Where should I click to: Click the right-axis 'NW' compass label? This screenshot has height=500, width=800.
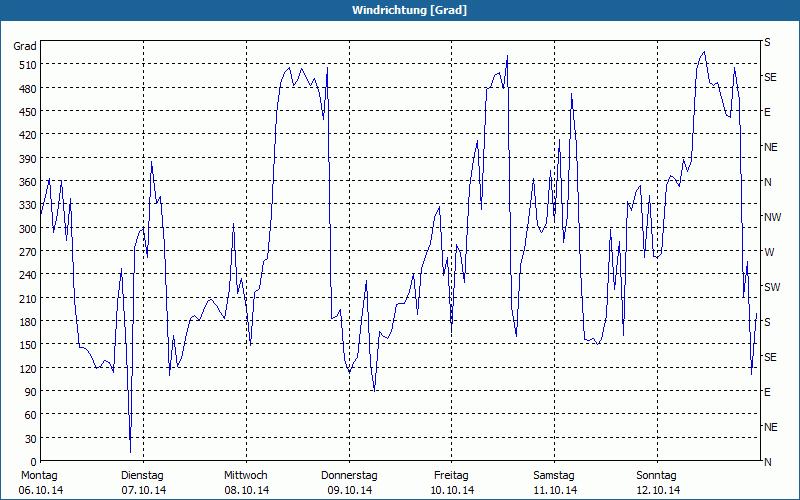pyautogui.click(x=772, y=217)
